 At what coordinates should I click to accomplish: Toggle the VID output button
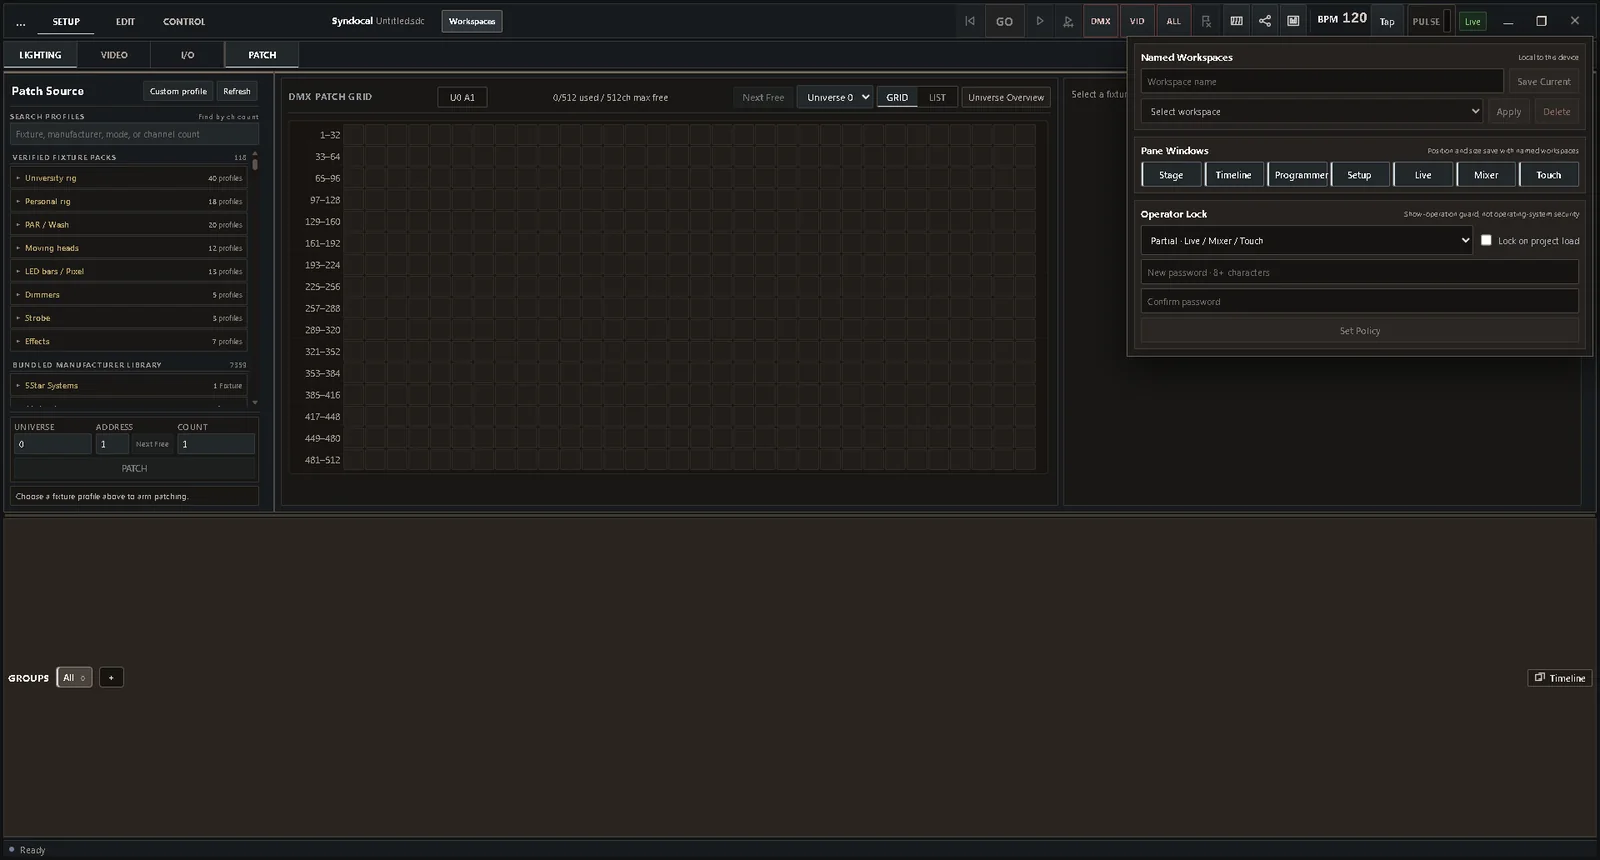(x=1137, y=21)
